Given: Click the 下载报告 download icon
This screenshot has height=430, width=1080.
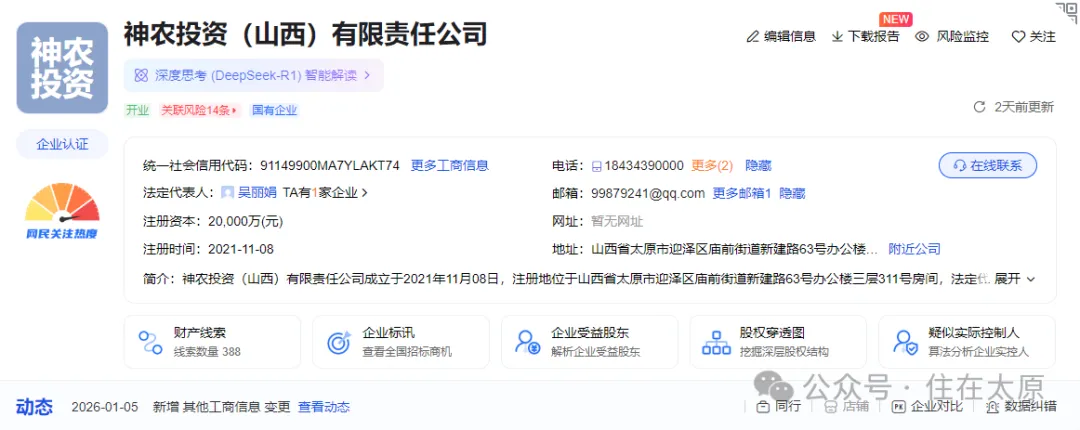Looking at the screenshot, I should tap(838, 37).
